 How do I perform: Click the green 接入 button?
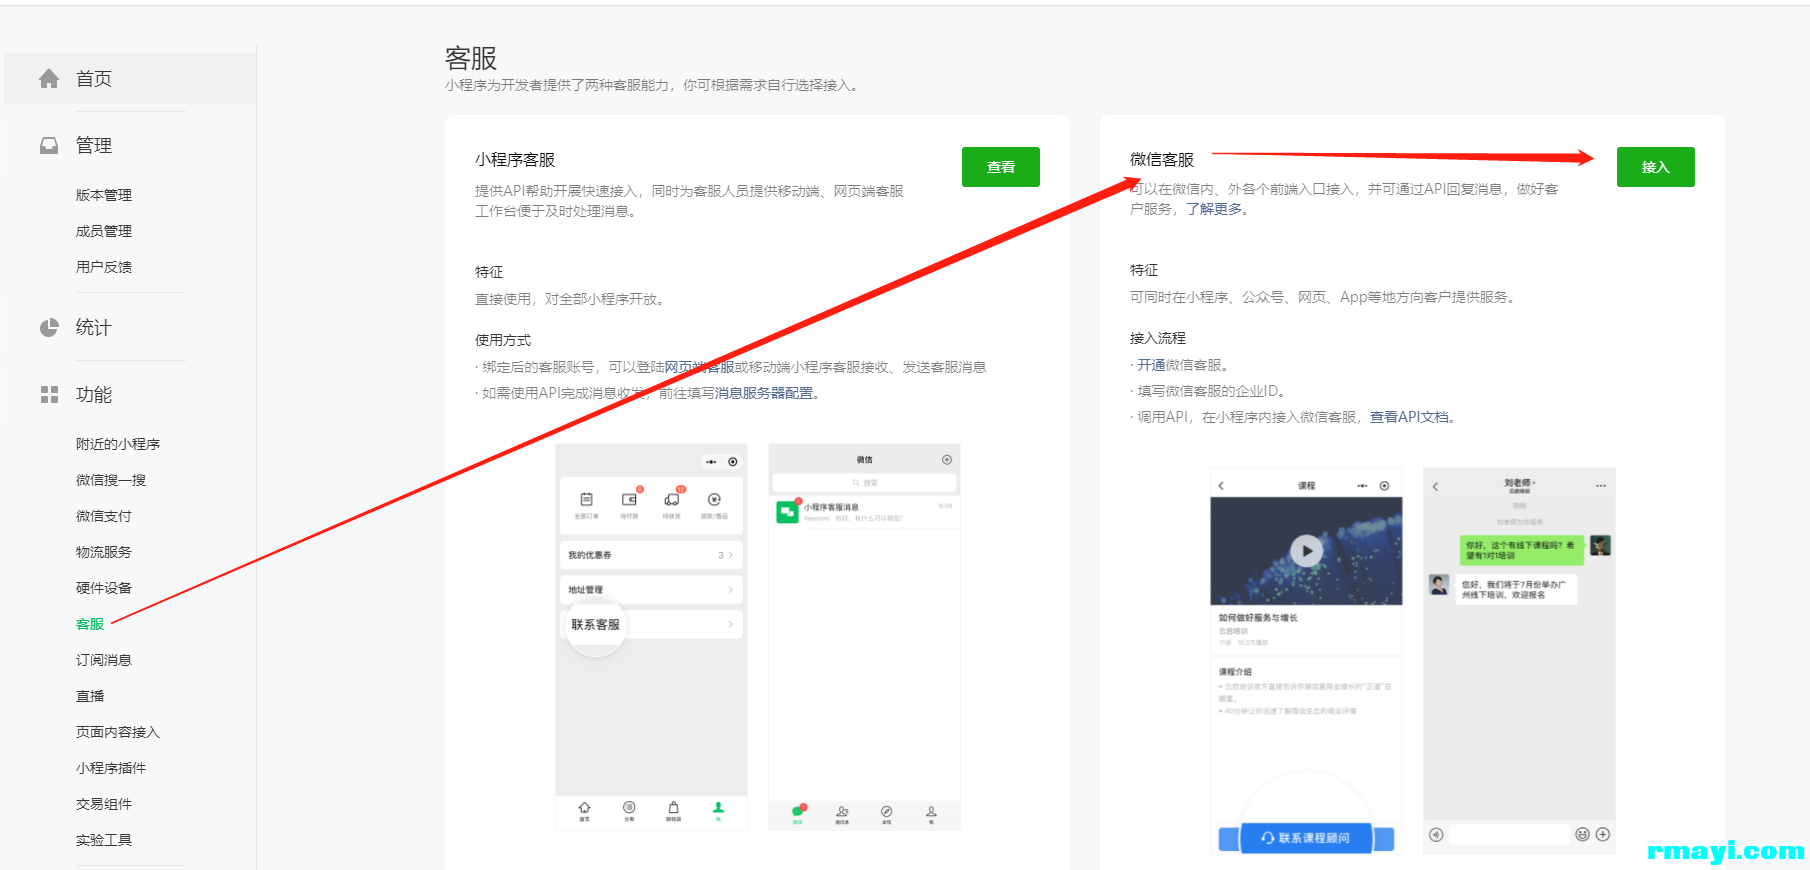point(1655,167)
